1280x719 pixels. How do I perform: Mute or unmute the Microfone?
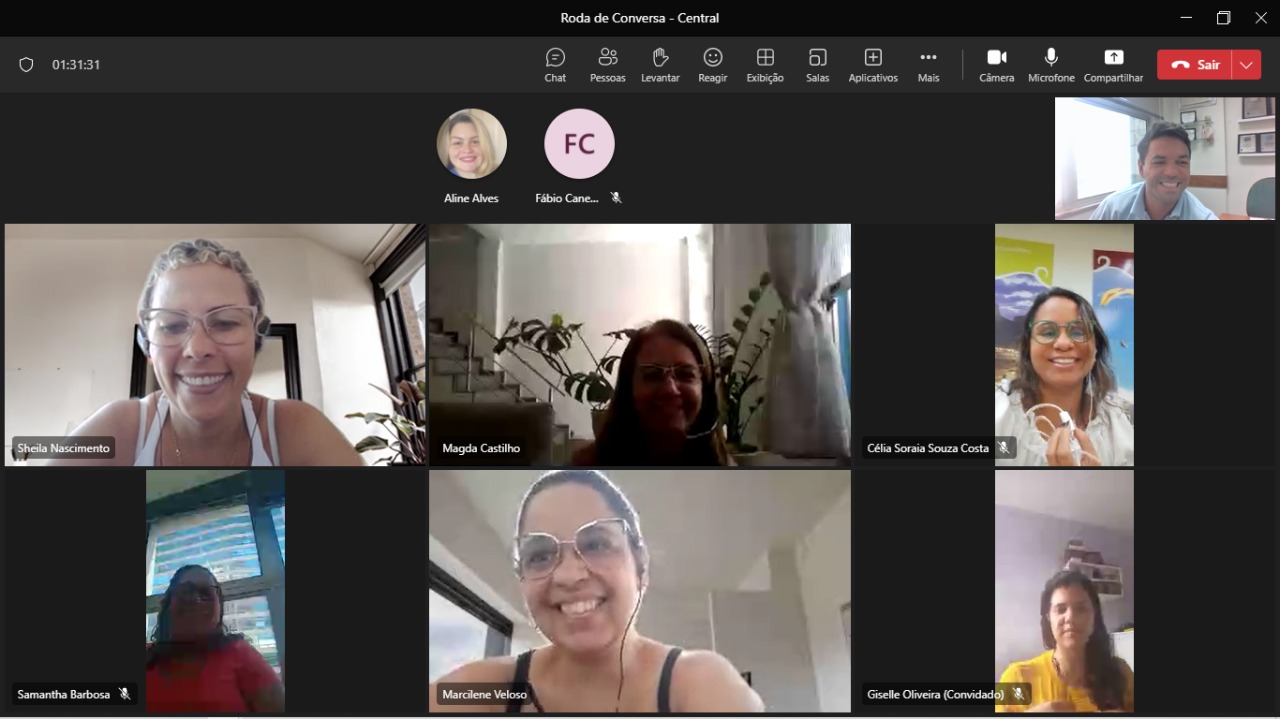[x=1051, y=64]
